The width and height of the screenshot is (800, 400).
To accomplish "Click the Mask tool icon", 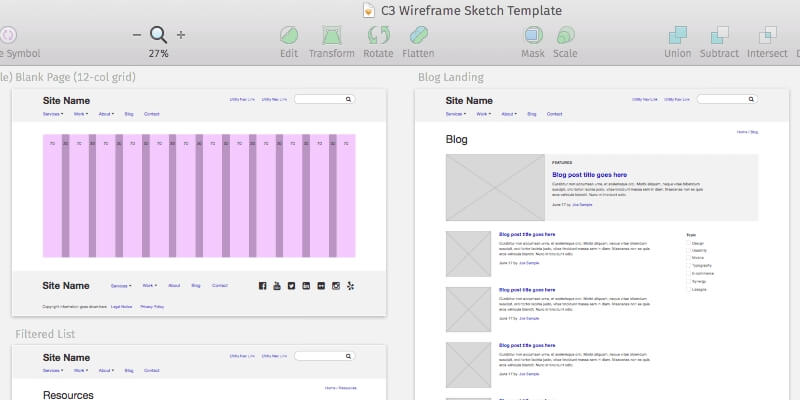I will 533,36.
